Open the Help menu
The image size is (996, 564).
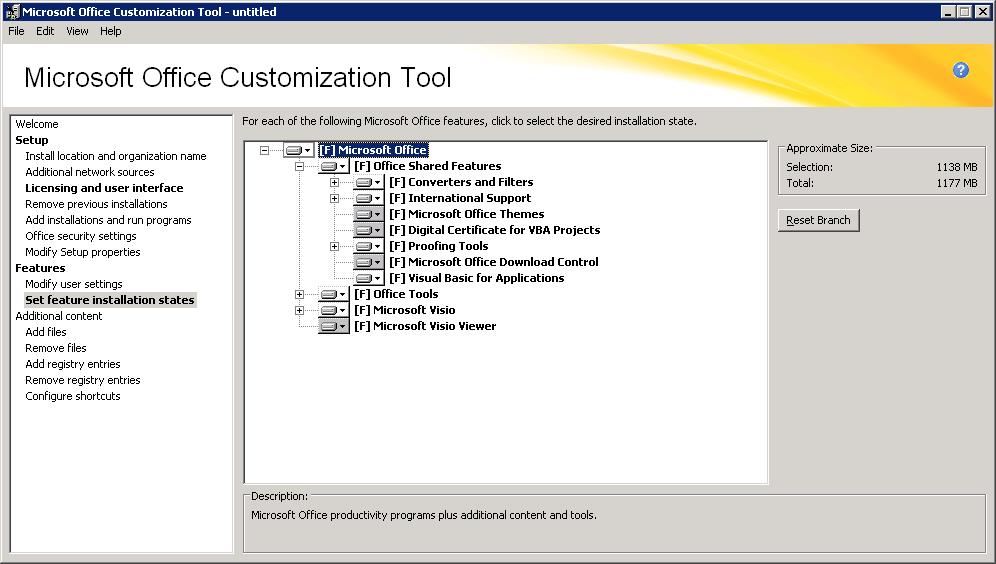coord(111,31)
